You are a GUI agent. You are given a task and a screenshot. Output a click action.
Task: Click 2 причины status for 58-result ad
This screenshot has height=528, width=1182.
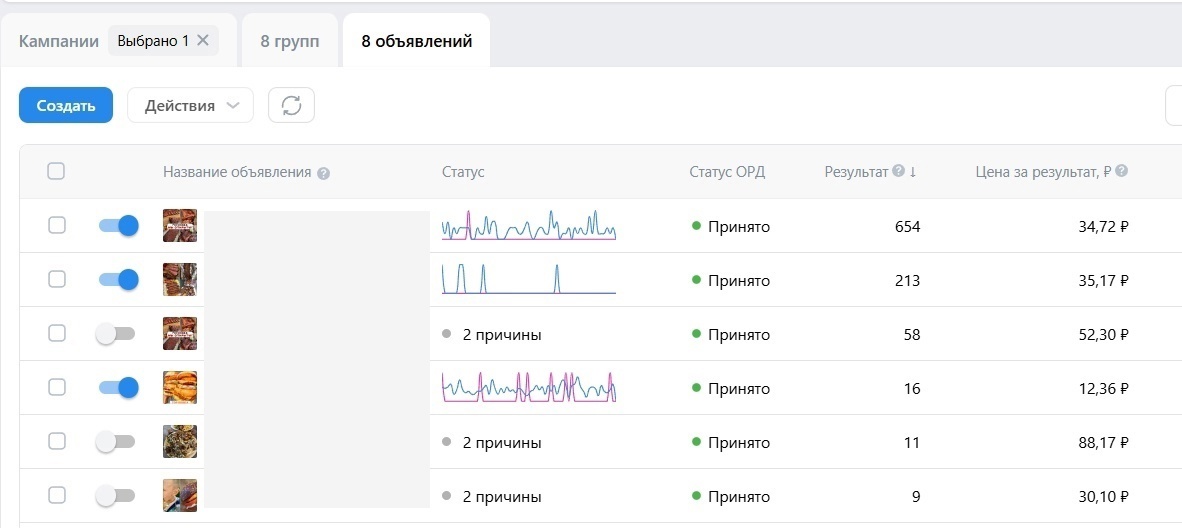[501, 334]
